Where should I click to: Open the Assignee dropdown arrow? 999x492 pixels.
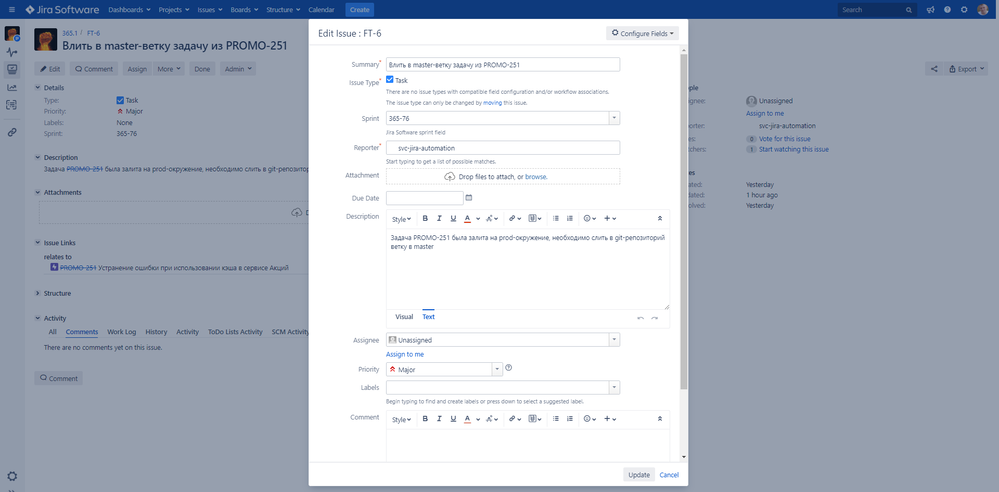(614, 340)
